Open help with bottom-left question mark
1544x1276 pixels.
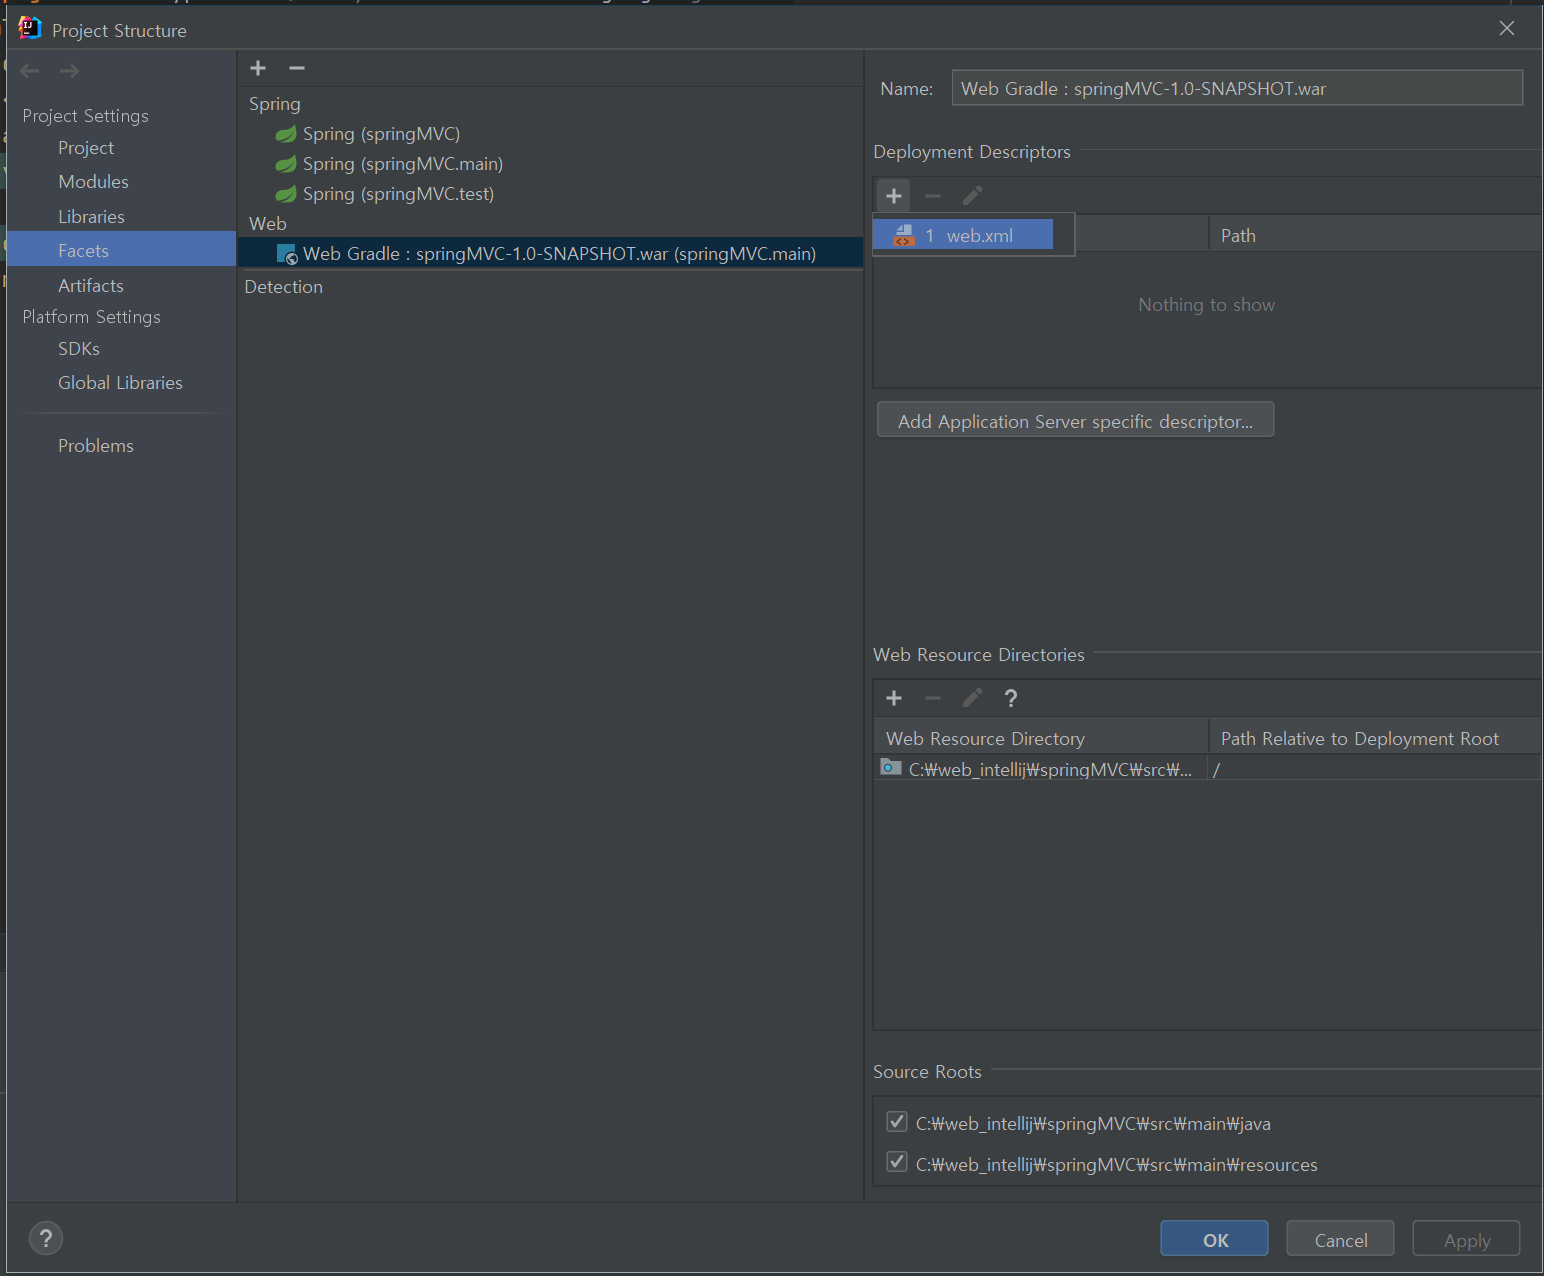(45, 1239)
